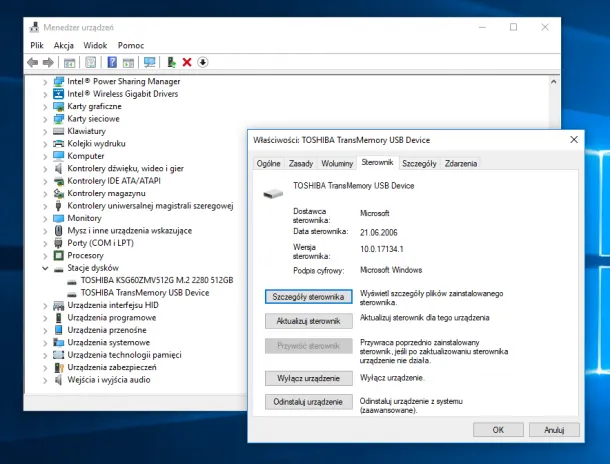Expand Urządzenia interfejsu HID node
The width and height of the screenshot is (610, 464).
coord(45,305)
